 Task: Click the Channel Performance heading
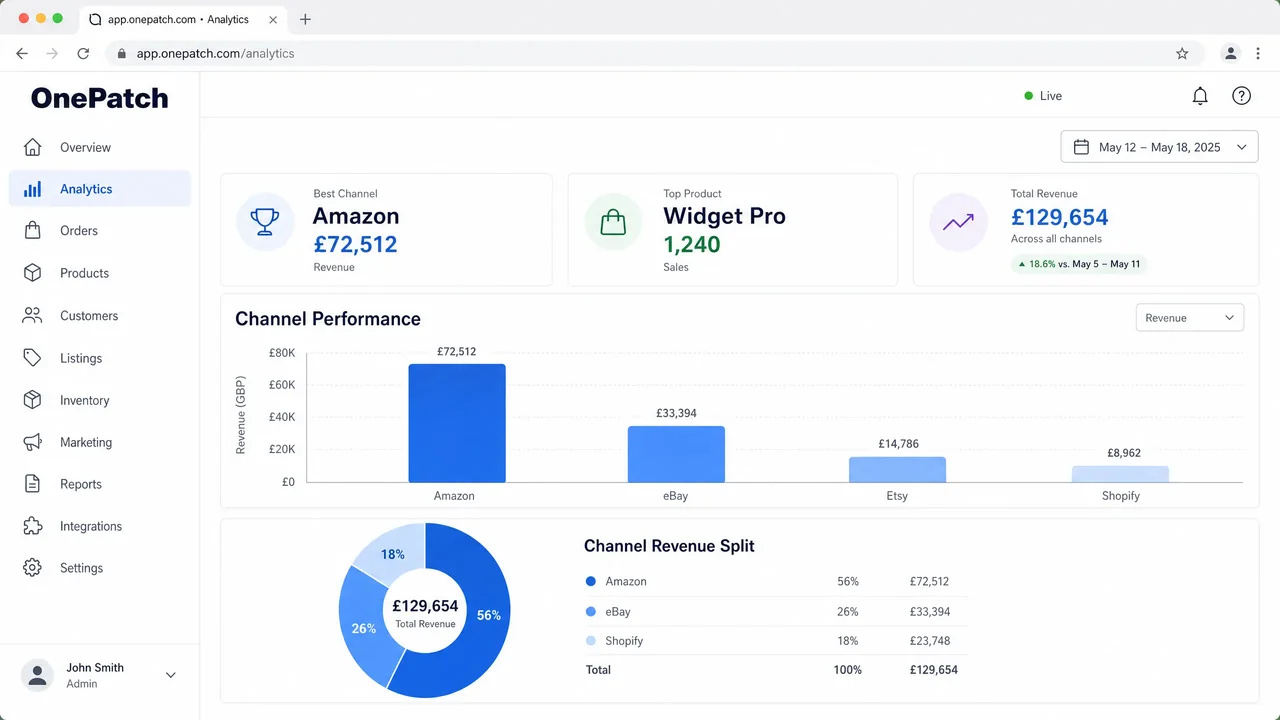coord(328,319)
